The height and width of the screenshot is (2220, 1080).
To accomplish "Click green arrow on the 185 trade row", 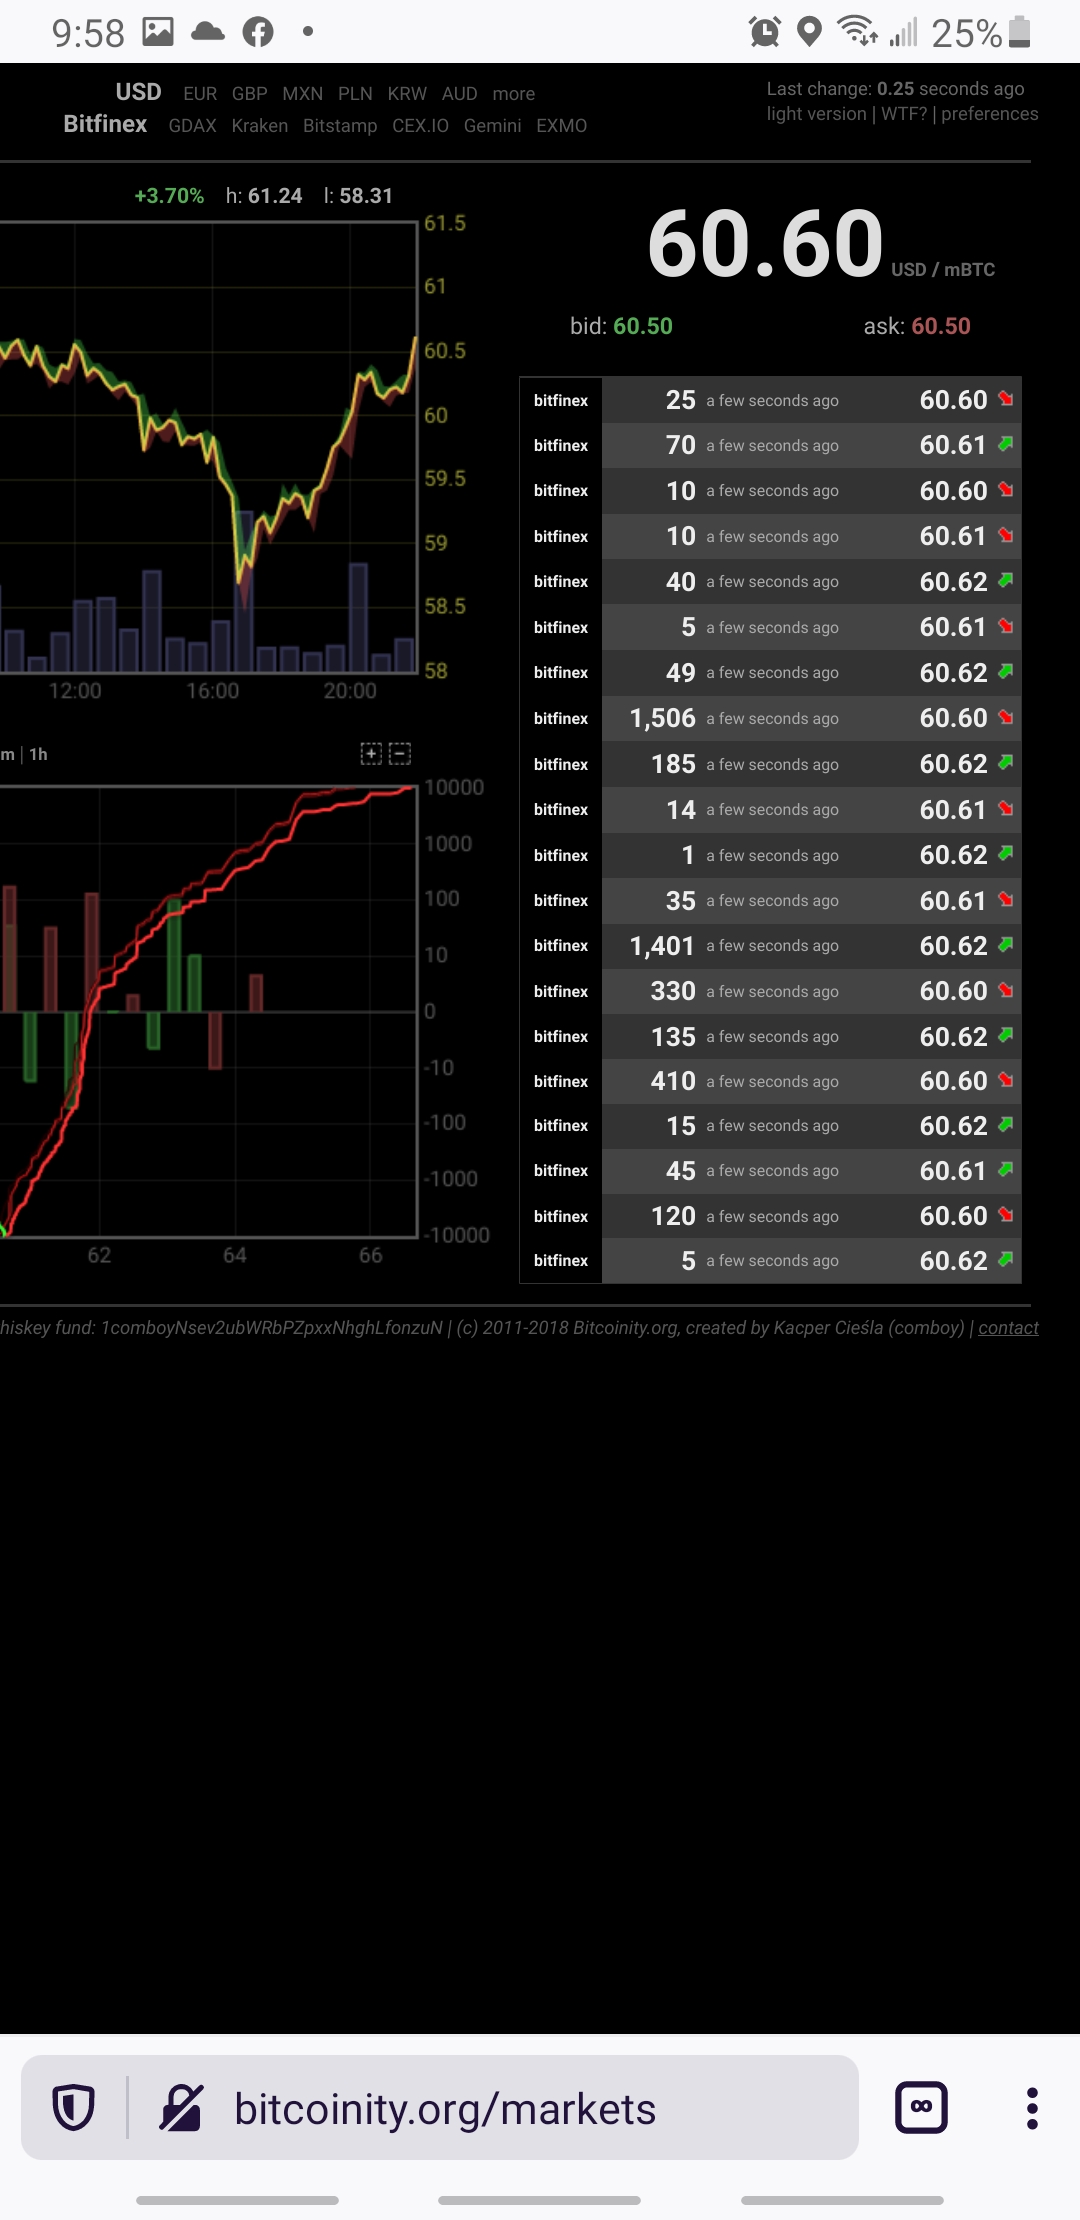I will 1006,762.
